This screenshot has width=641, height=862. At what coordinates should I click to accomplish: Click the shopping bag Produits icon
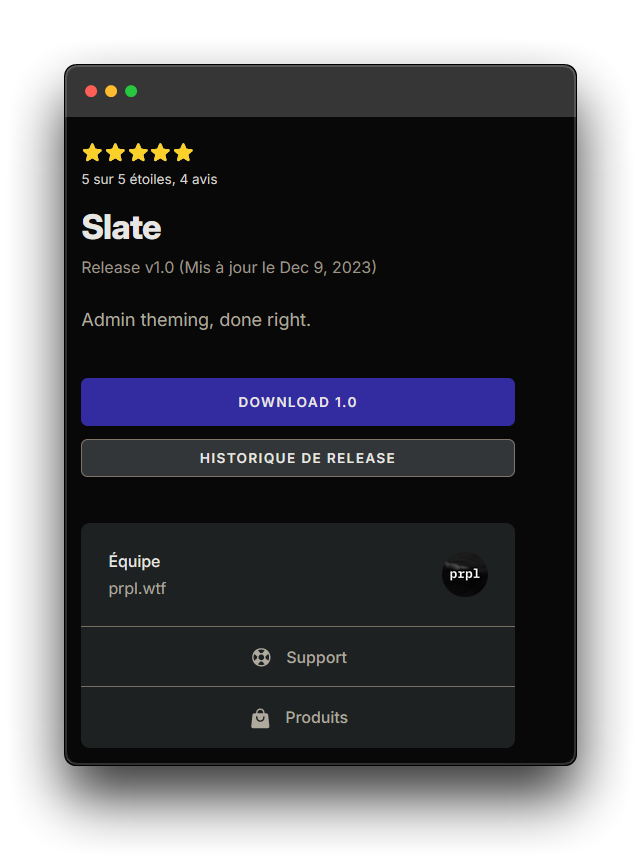click(261, 717)
